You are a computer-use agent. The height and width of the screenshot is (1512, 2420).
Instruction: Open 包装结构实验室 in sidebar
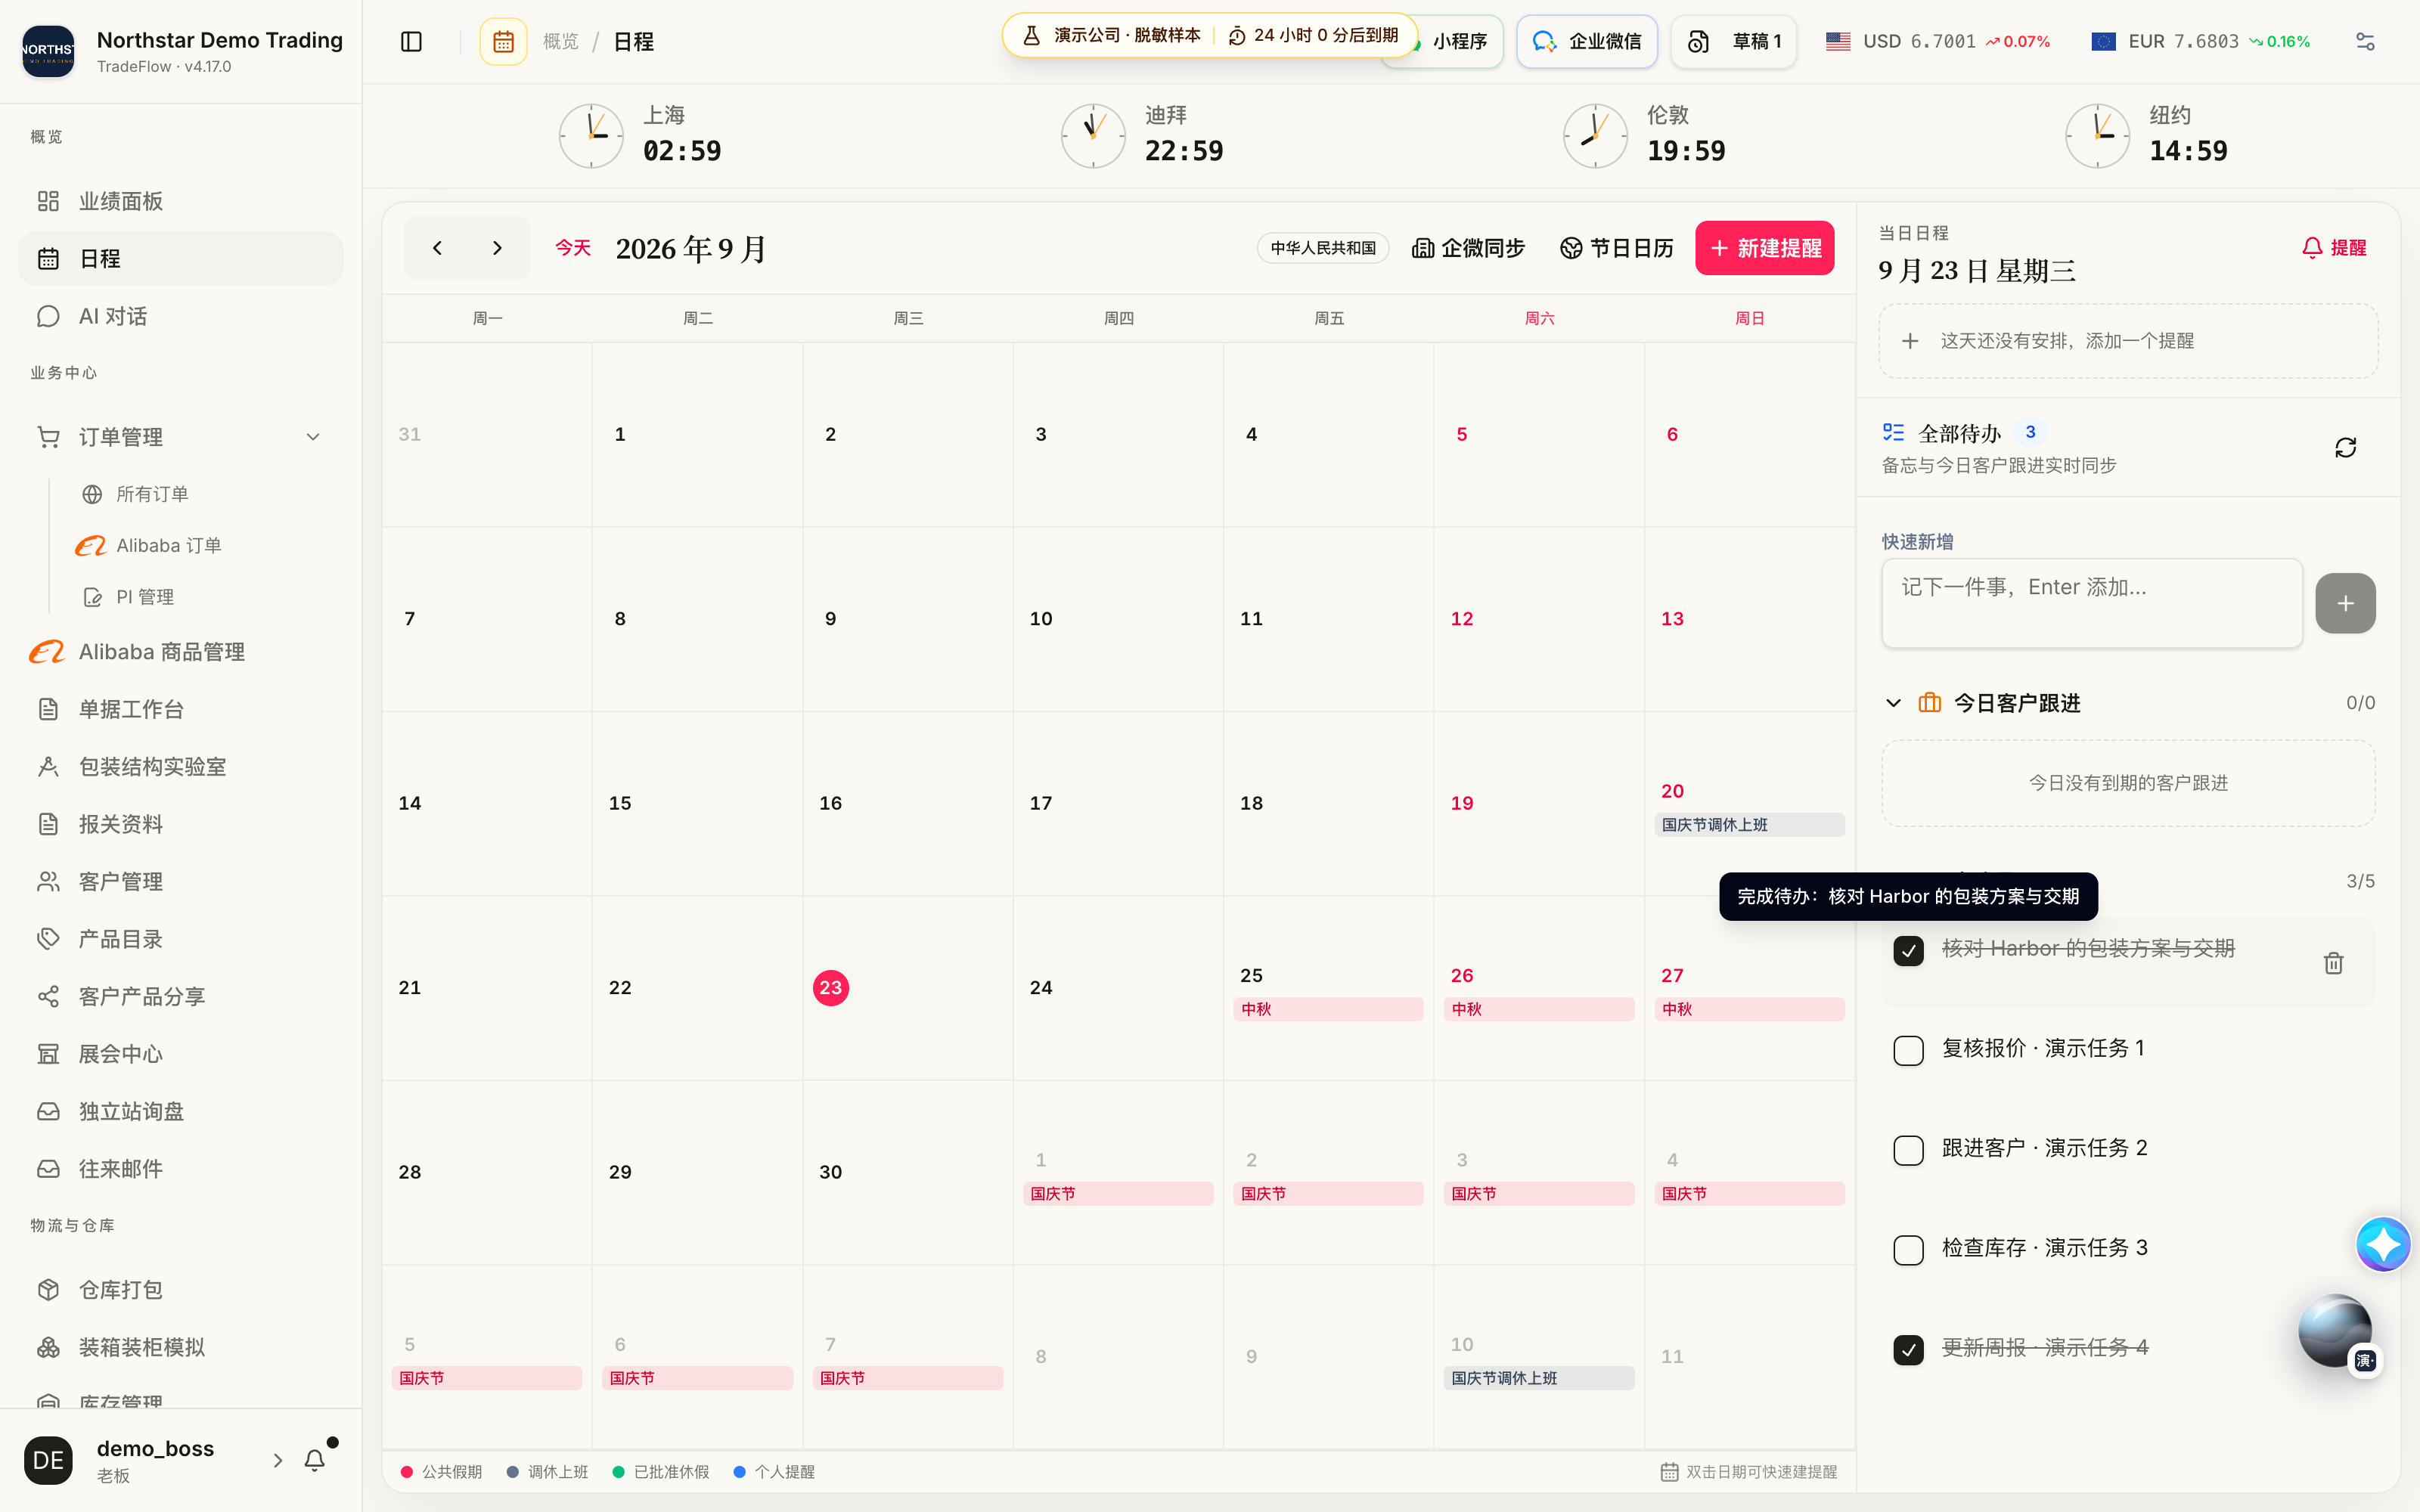tap(180, 766)
